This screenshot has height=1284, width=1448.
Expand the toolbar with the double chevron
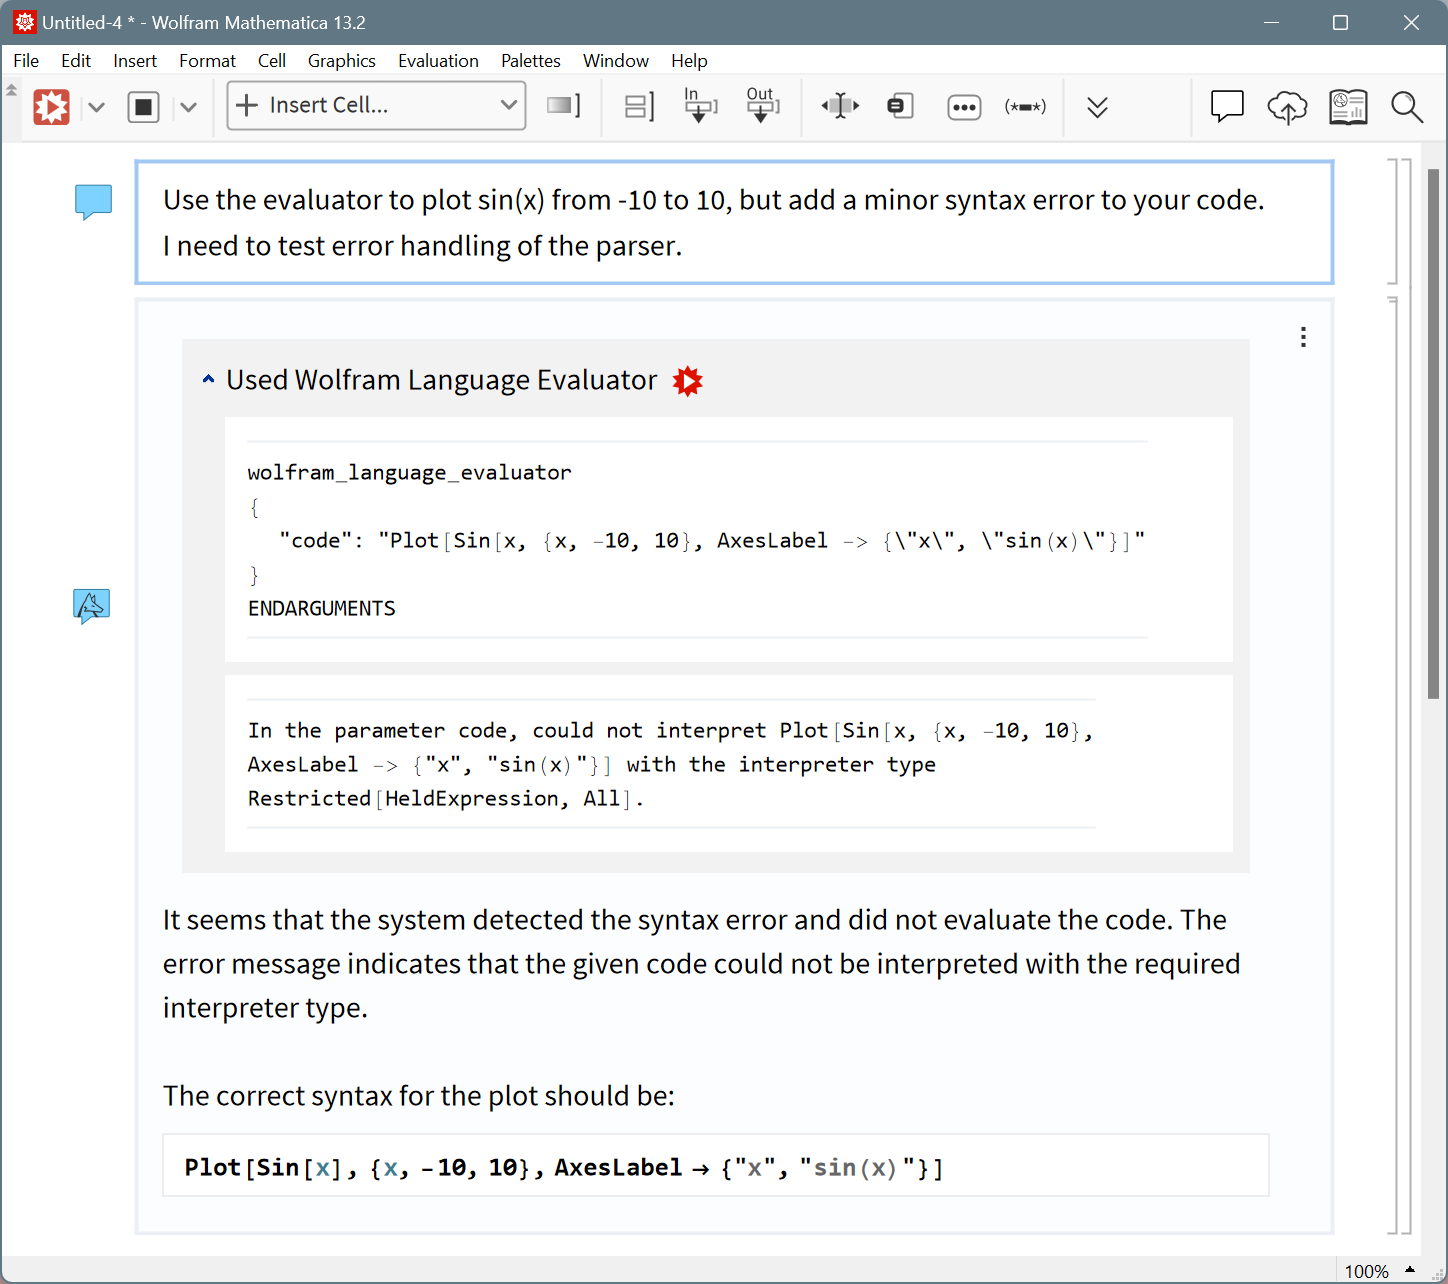1097,107
